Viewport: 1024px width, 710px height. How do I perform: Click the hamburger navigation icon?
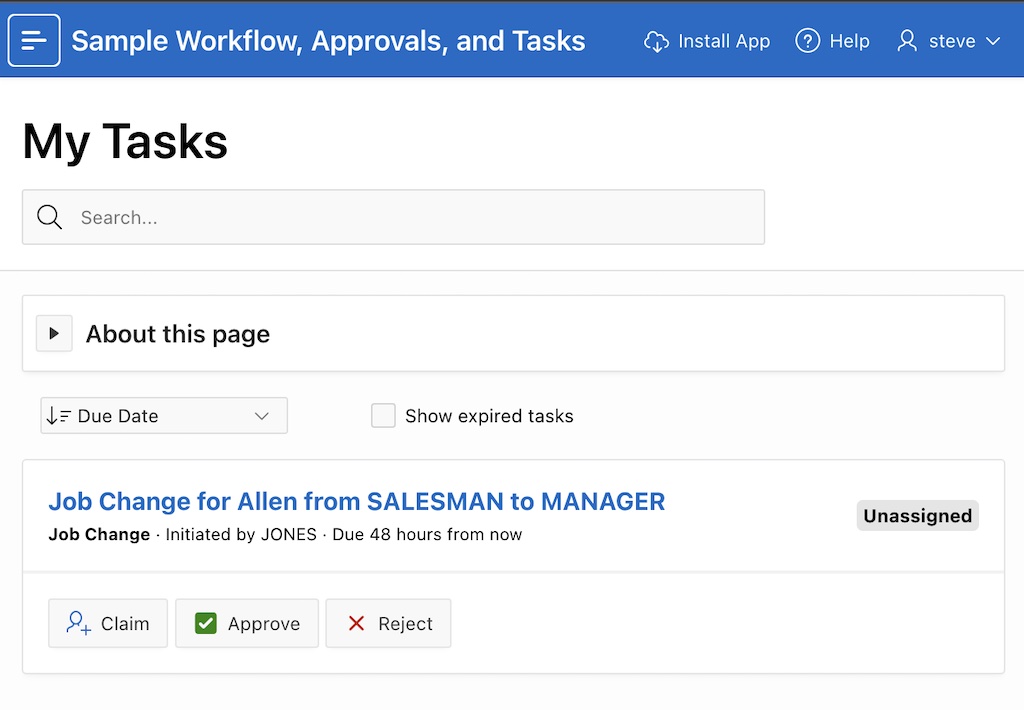35,40
